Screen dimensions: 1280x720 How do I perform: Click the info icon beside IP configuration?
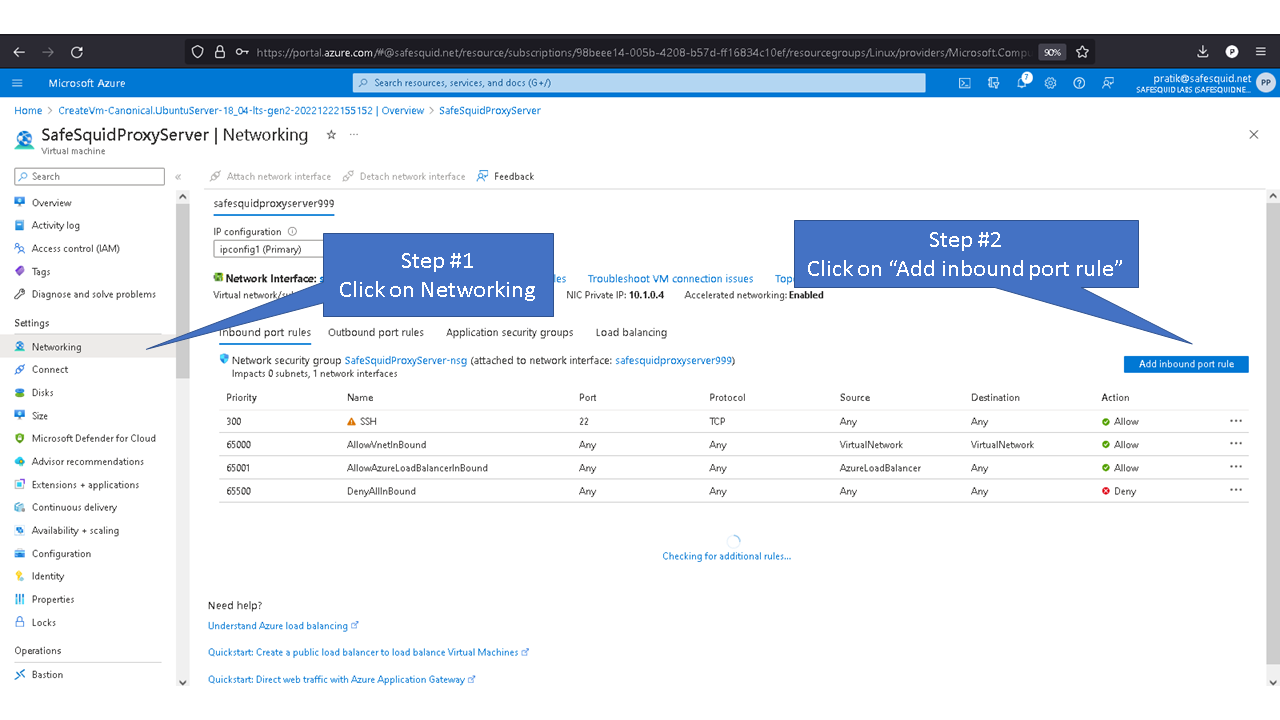[x=293, y=232]
